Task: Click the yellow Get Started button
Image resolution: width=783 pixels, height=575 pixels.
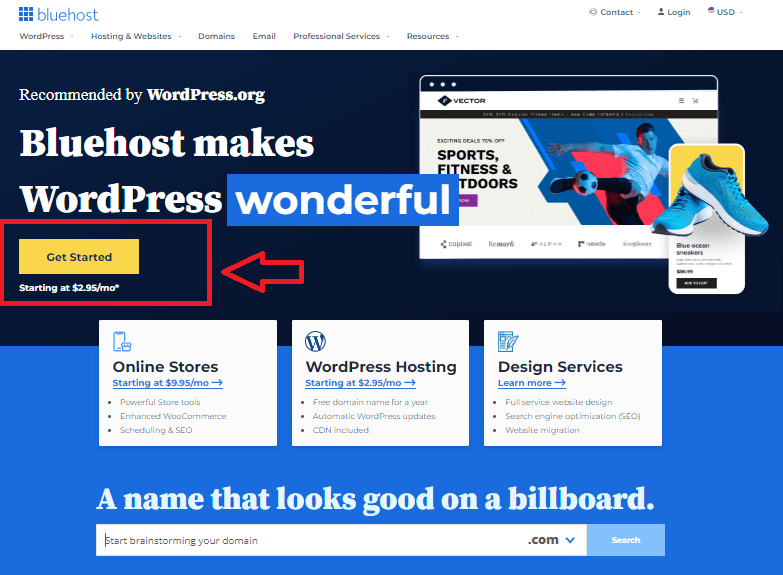Action: [x=79, y=256]
